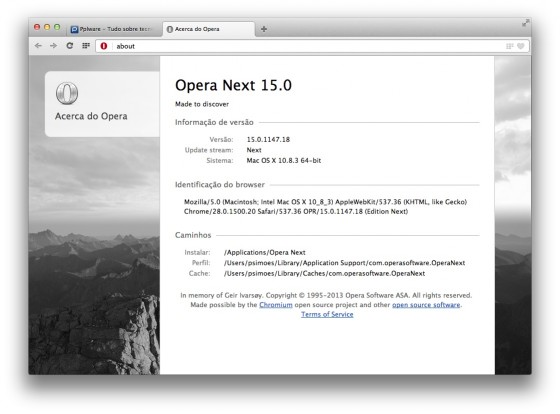
Task: Click the /Applications/Opera Next path
Action: click(x=265, y=252)
